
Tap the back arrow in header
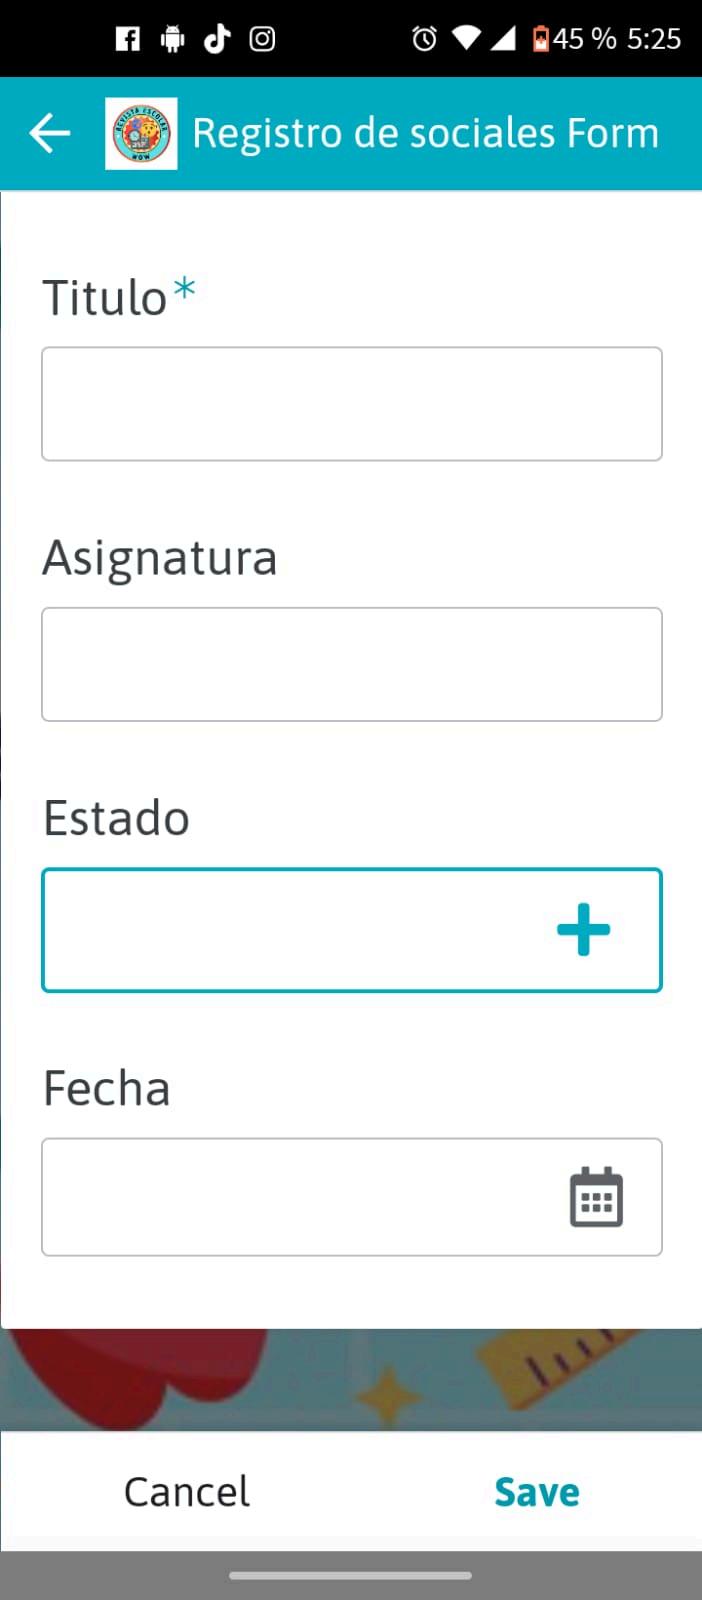(x=50, y=133)
